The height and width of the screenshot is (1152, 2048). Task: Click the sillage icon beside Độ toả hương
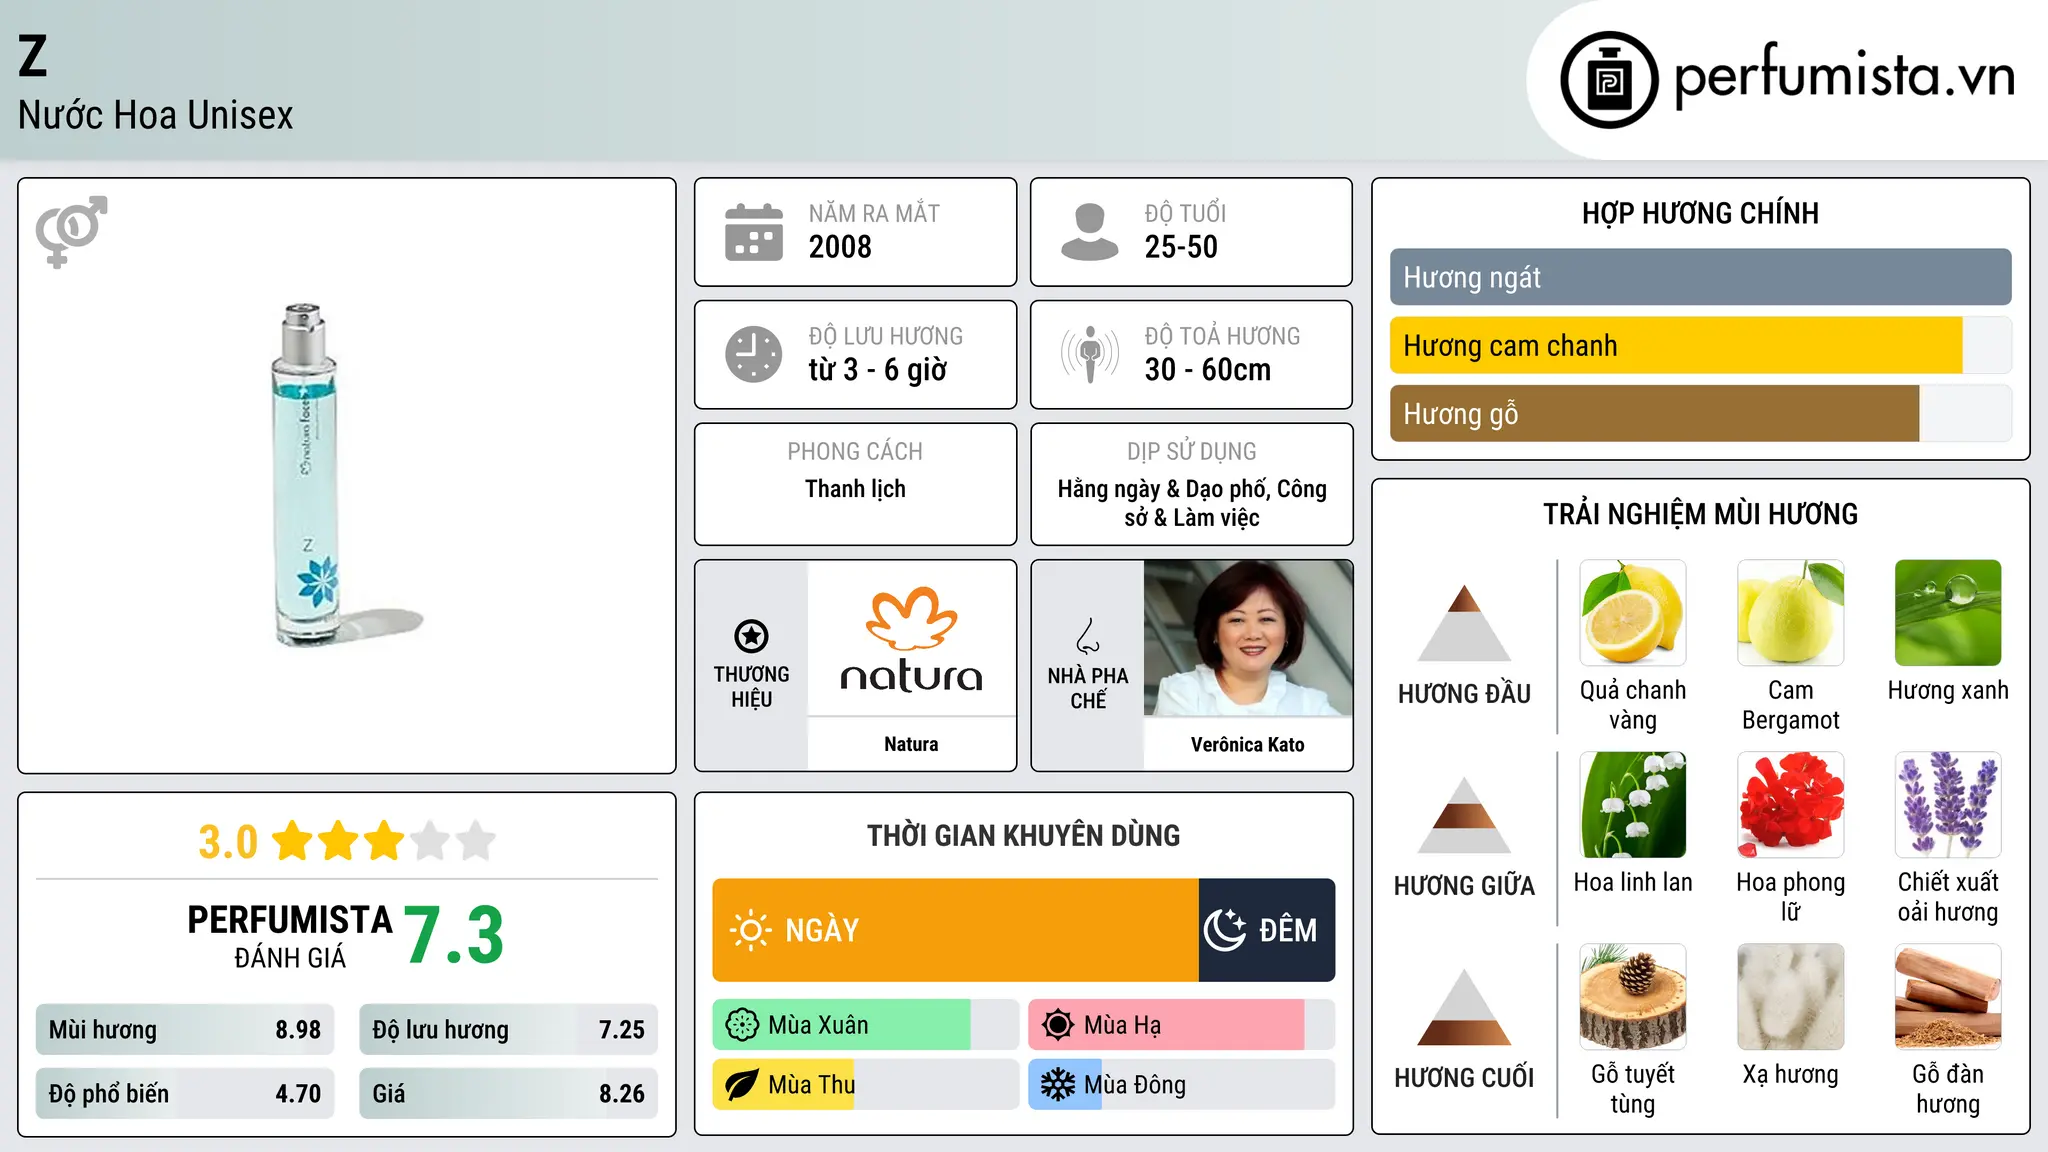pyautogui.click(x=1089, y=354)
